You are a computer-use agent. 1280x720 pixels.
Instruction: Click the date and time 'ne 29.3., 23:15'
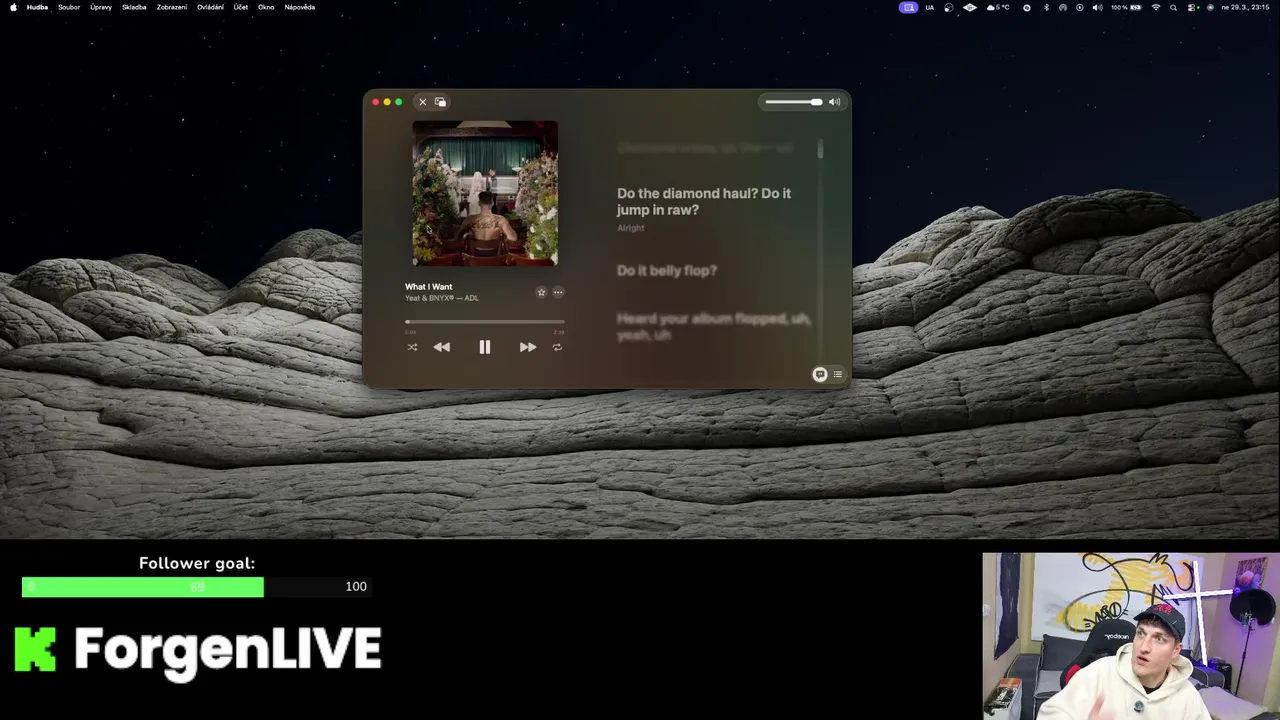(1246, 7)
